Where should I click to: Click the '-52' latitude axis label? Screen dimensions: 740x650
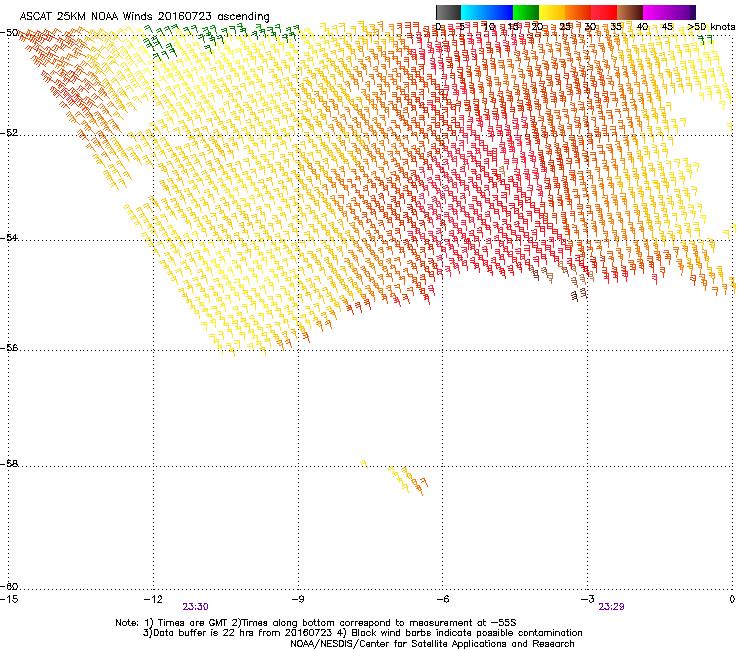[x=9, y=133]
